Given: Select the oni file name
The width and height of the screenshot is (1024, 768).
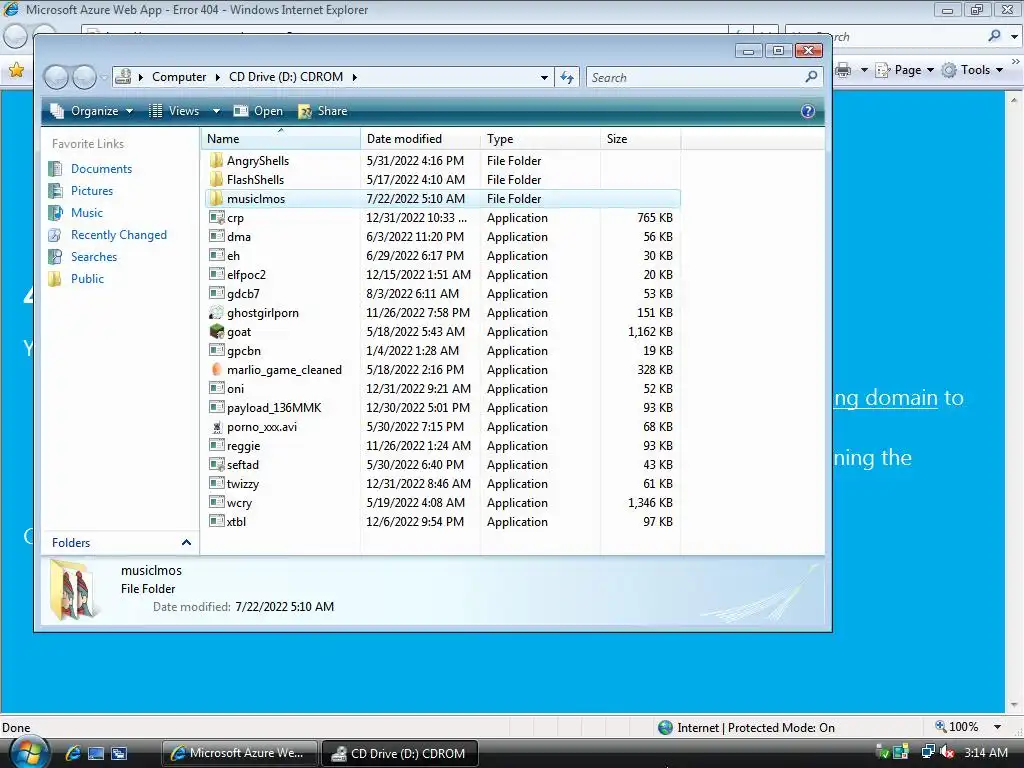Looking at the screenshot, I should [x=236, y=389].
